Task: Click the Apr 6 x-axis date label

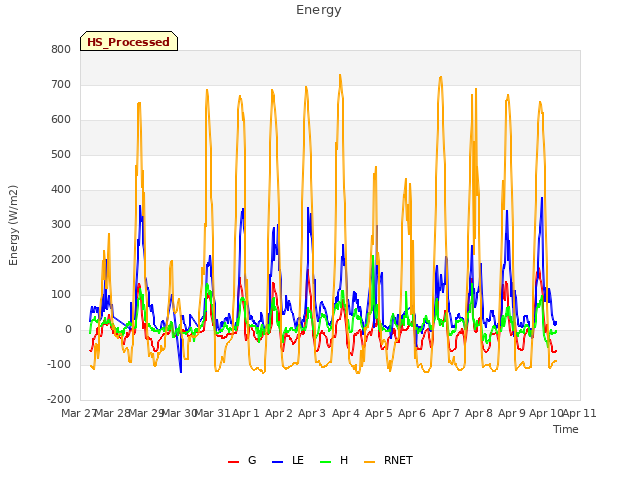Action: pyautogui.click(x=412, y=413)
